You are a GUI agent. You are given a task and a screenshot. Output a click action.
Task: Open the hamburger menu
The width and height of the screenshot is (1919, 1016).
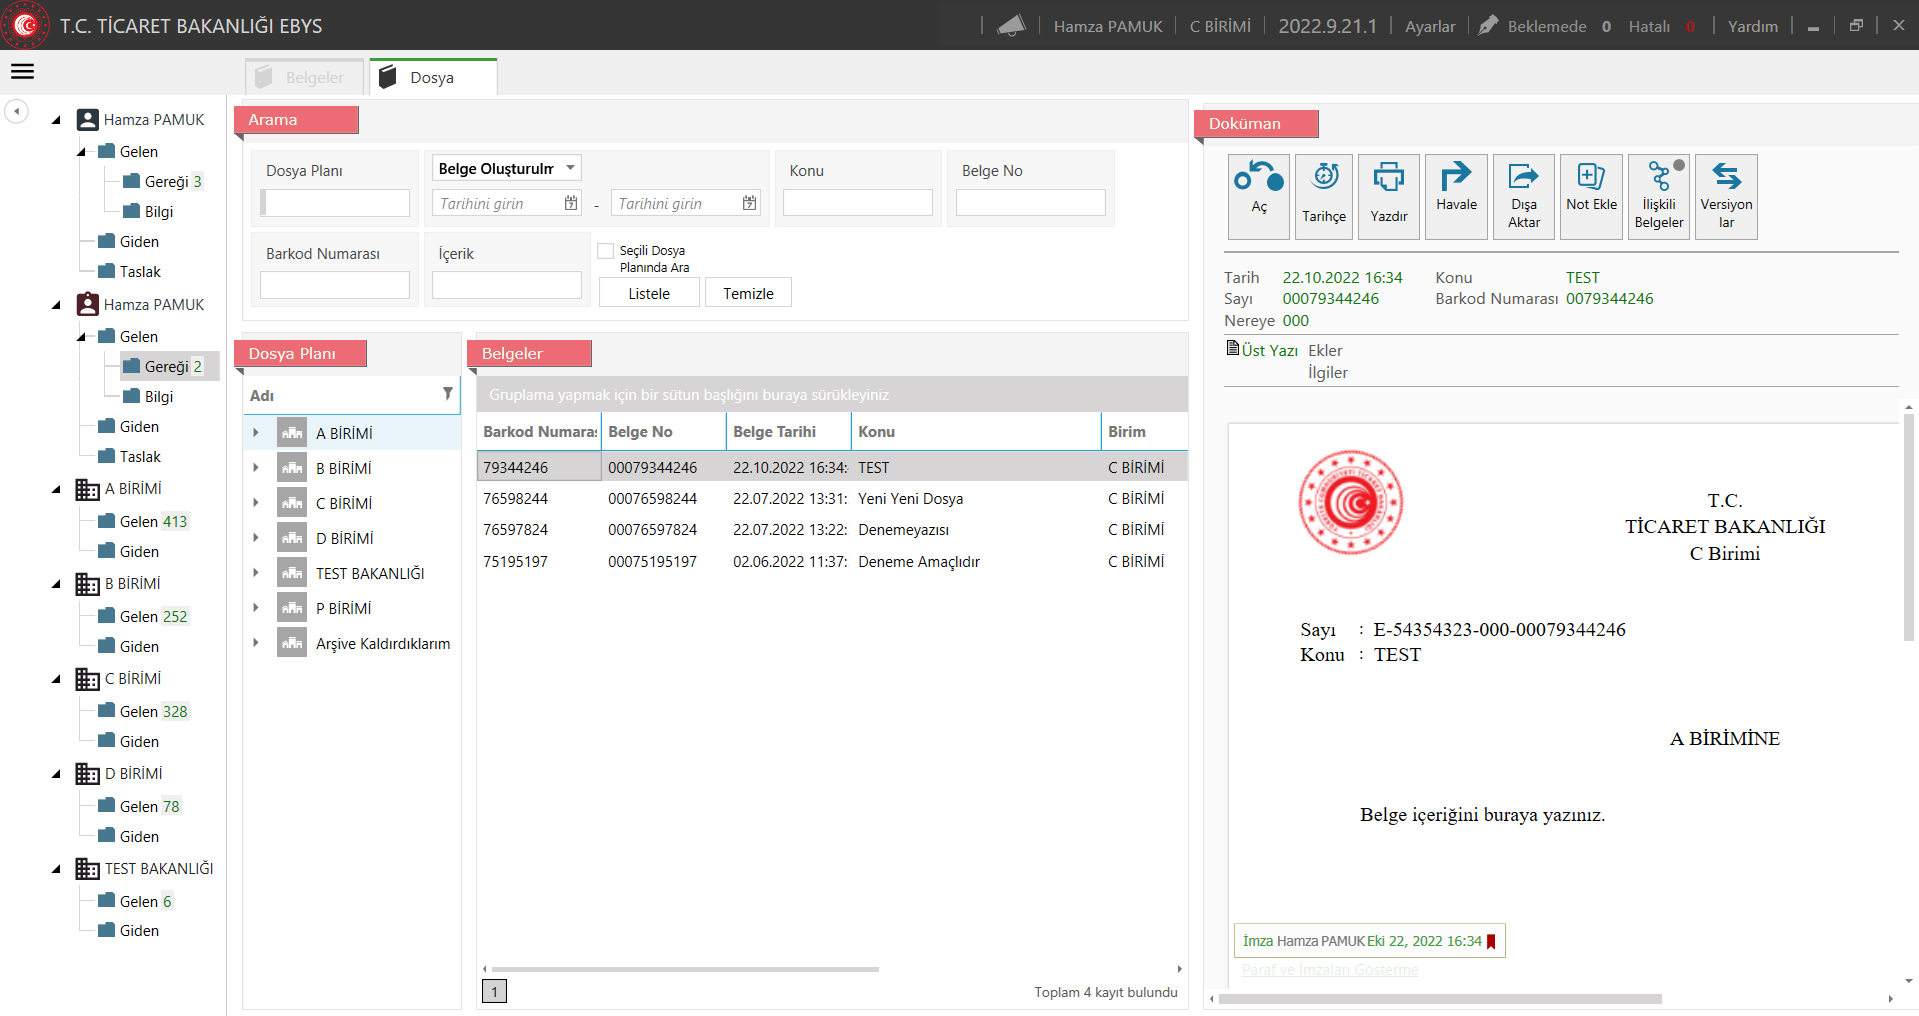[x=22, y=72]
